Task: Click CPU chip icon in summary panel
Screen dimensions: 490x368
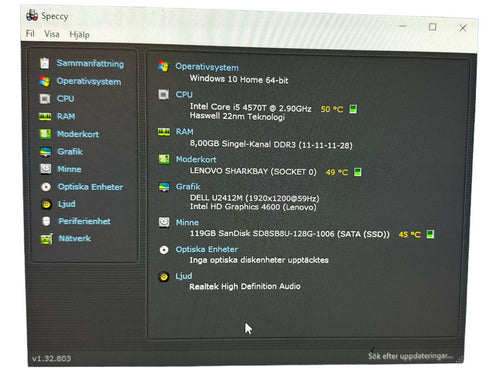Action: [163, 95]
